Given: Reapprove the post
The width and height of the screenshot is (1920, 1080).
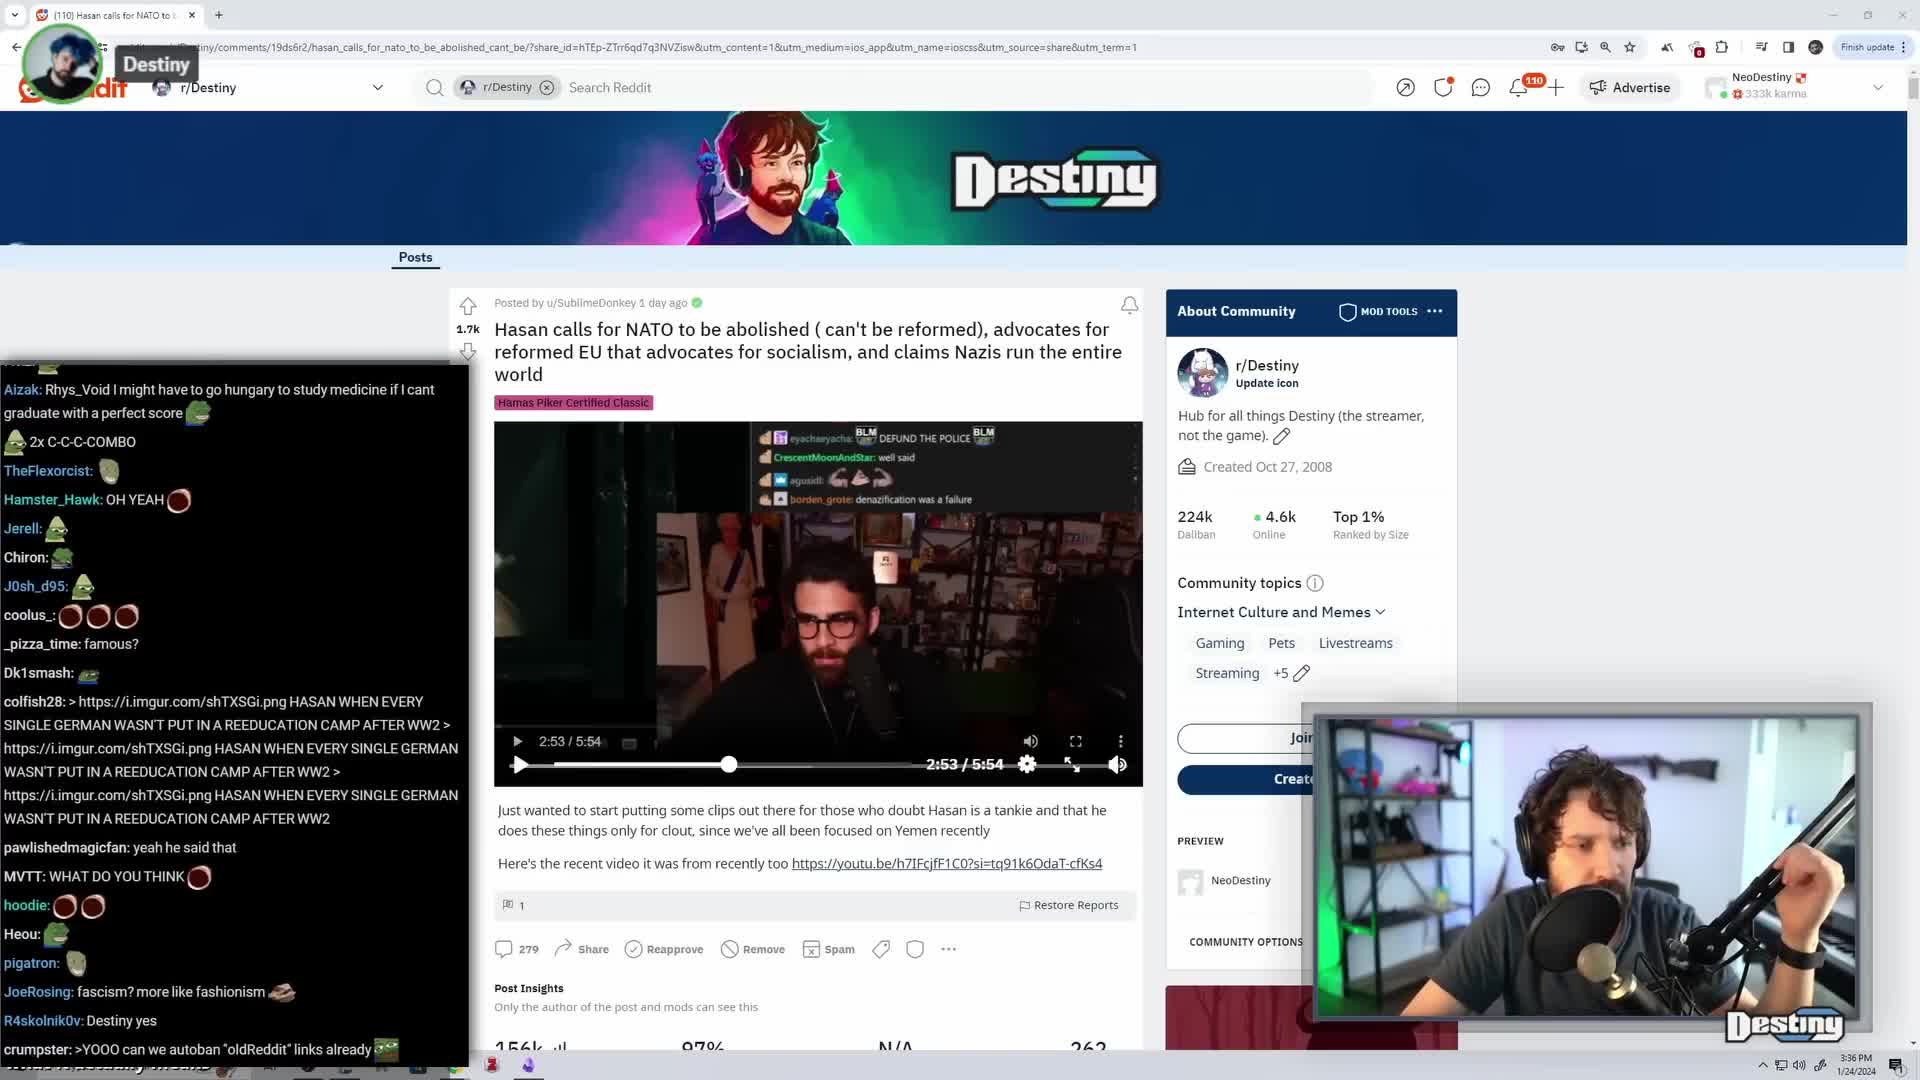Looking at the screenshot, I should [664, 949].
